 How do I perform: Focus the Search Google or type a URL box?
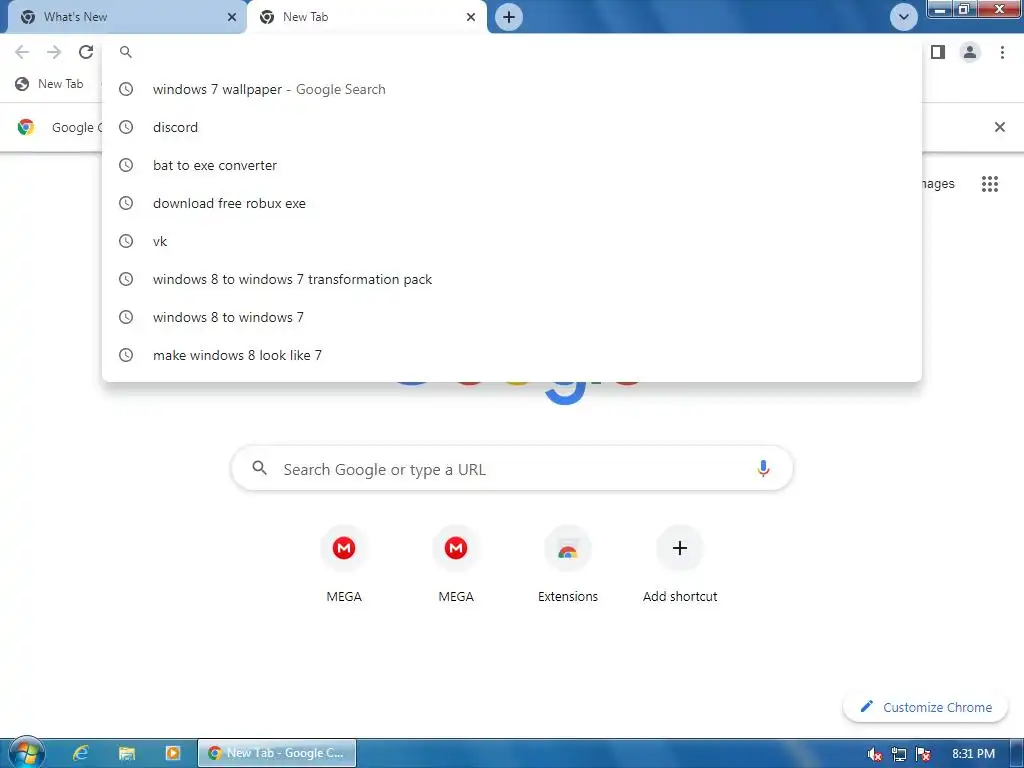512,469
